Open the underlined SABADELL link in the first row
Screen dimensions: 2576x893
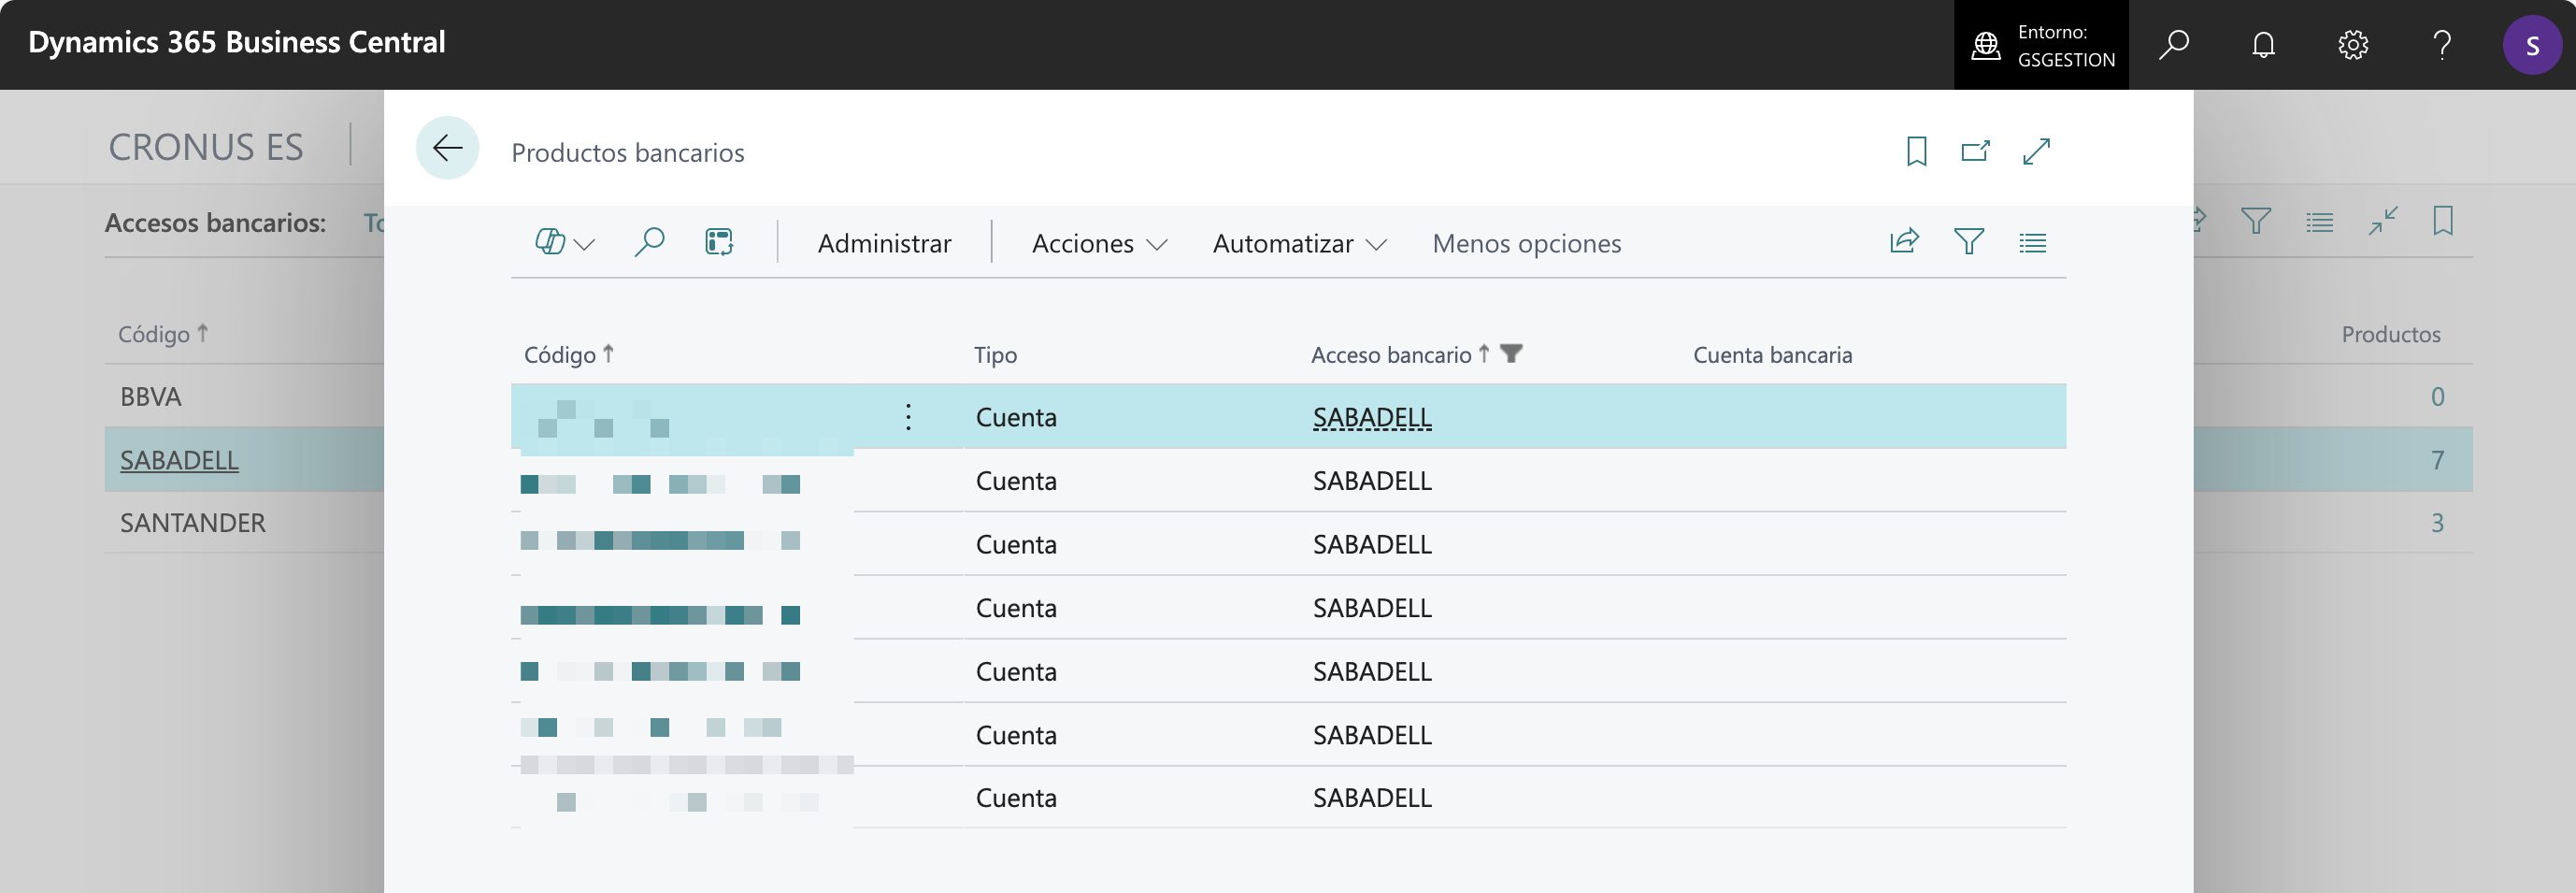click(x=1372, y=417)
